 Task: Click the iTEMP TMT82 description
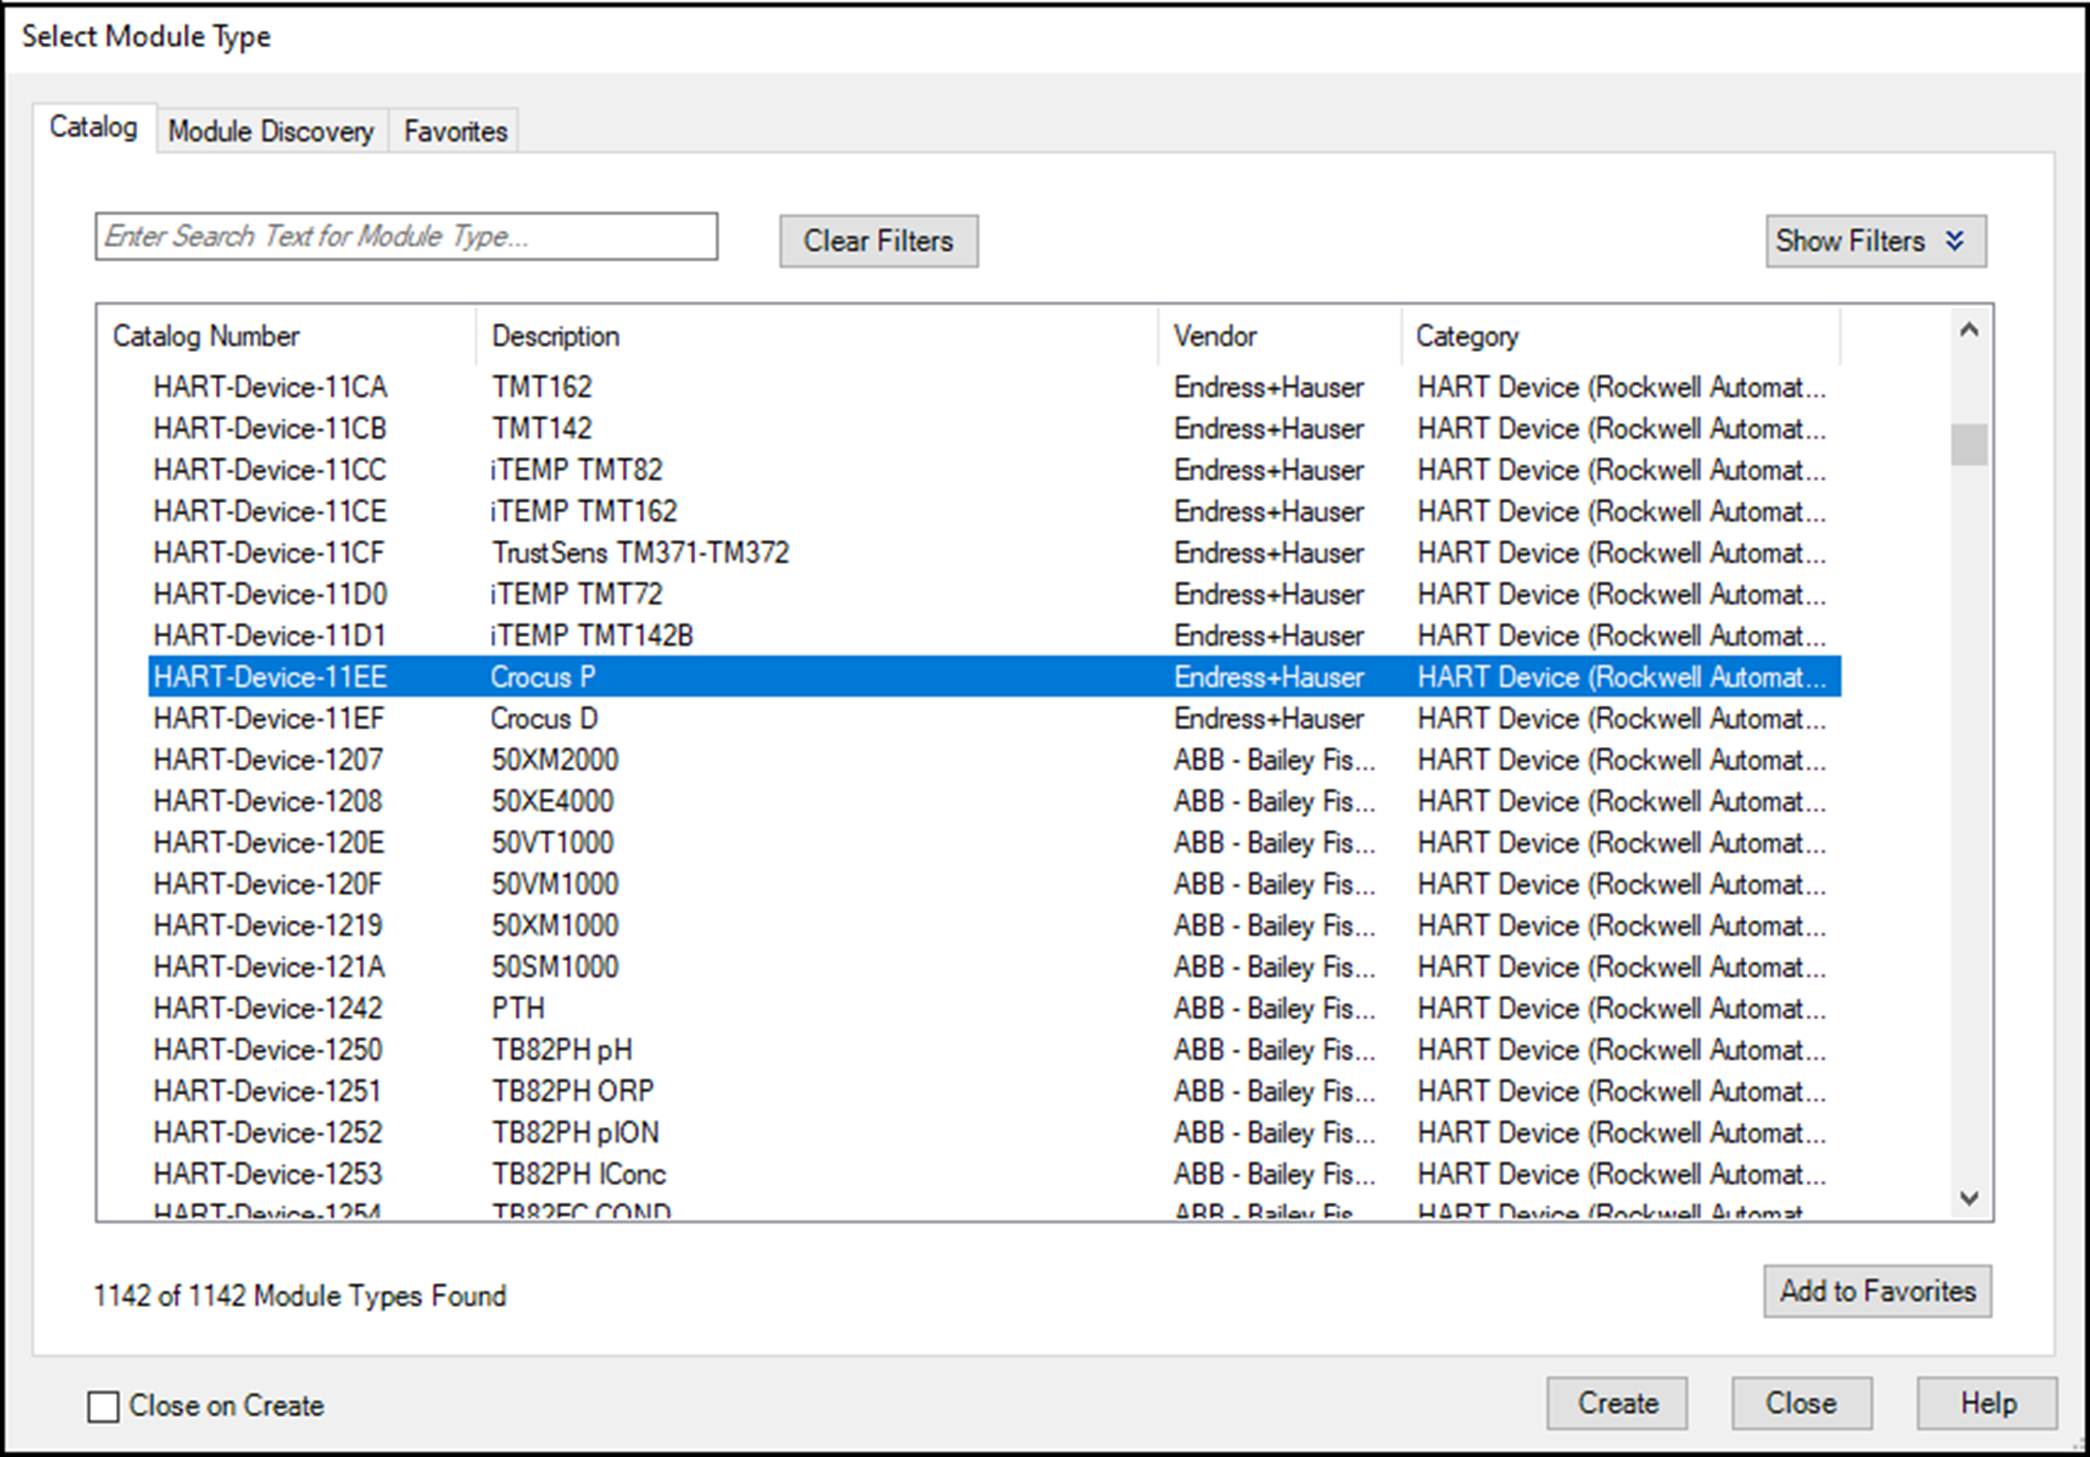[577, 470]
